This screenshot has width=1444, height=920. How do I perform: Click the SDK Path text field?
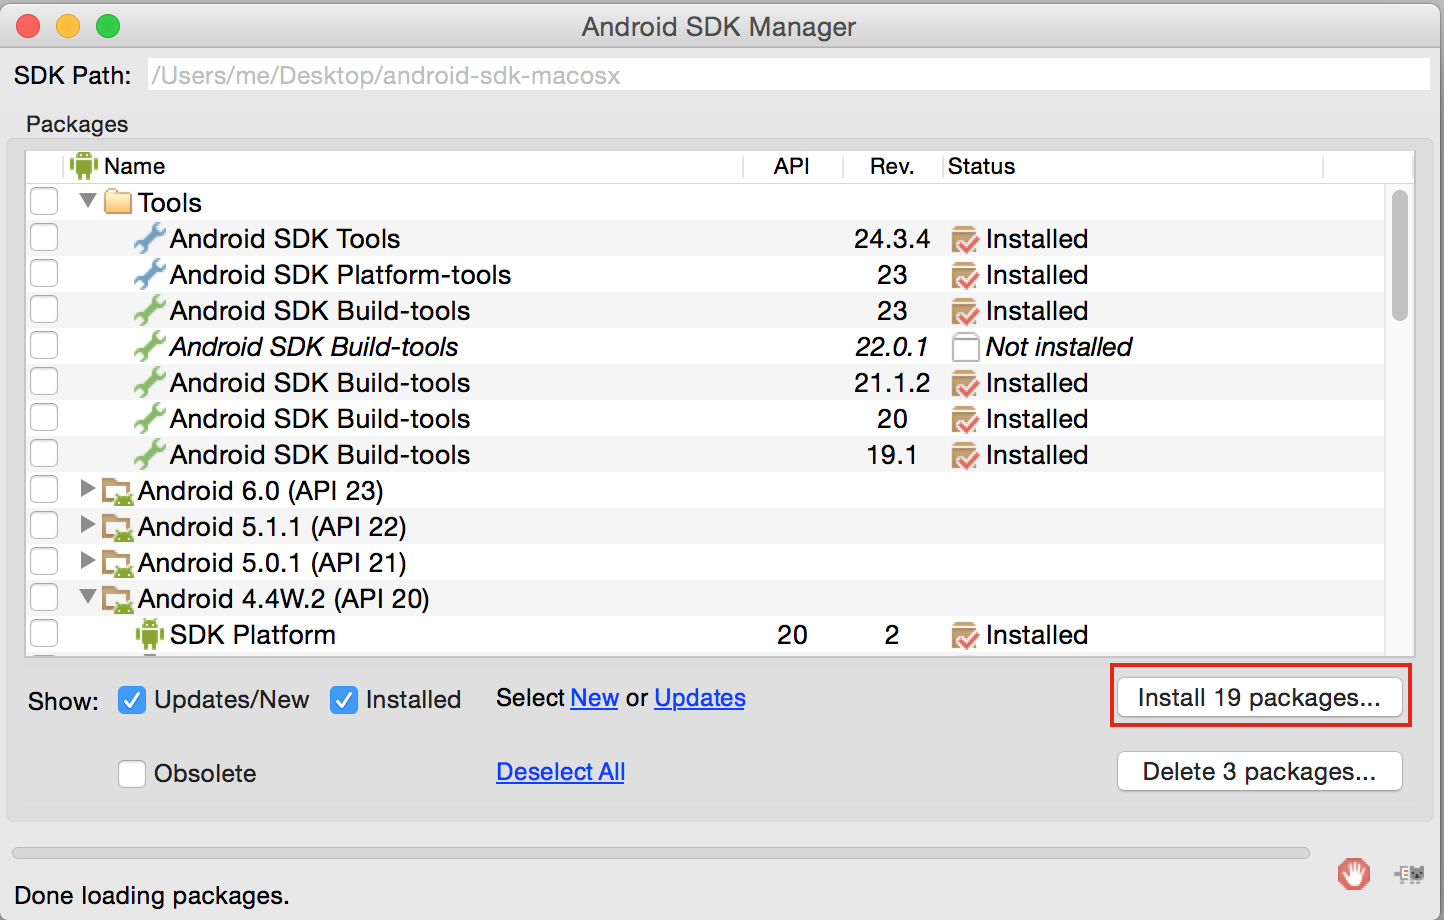click(789, 75)
